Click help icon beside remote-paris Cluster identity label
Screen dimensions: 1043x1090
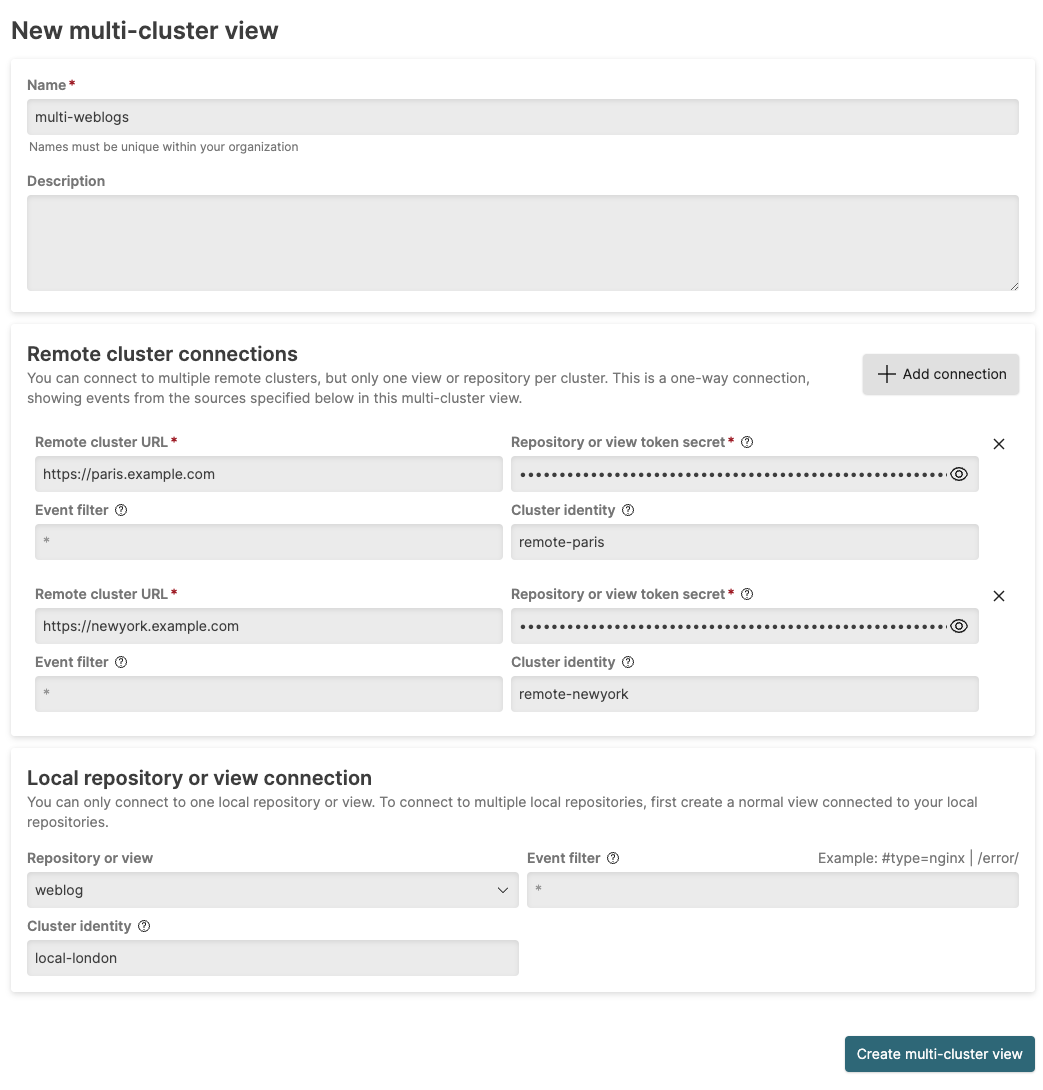(628, 510)
